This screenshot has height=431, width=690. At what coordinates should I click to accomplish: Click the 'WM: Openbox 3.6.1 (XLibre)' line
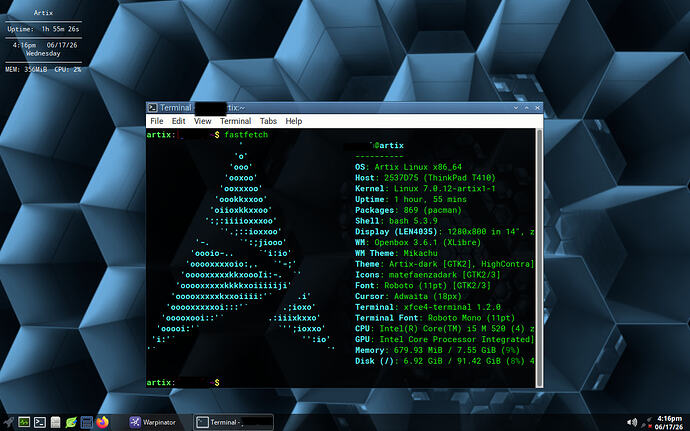[418, 243]
